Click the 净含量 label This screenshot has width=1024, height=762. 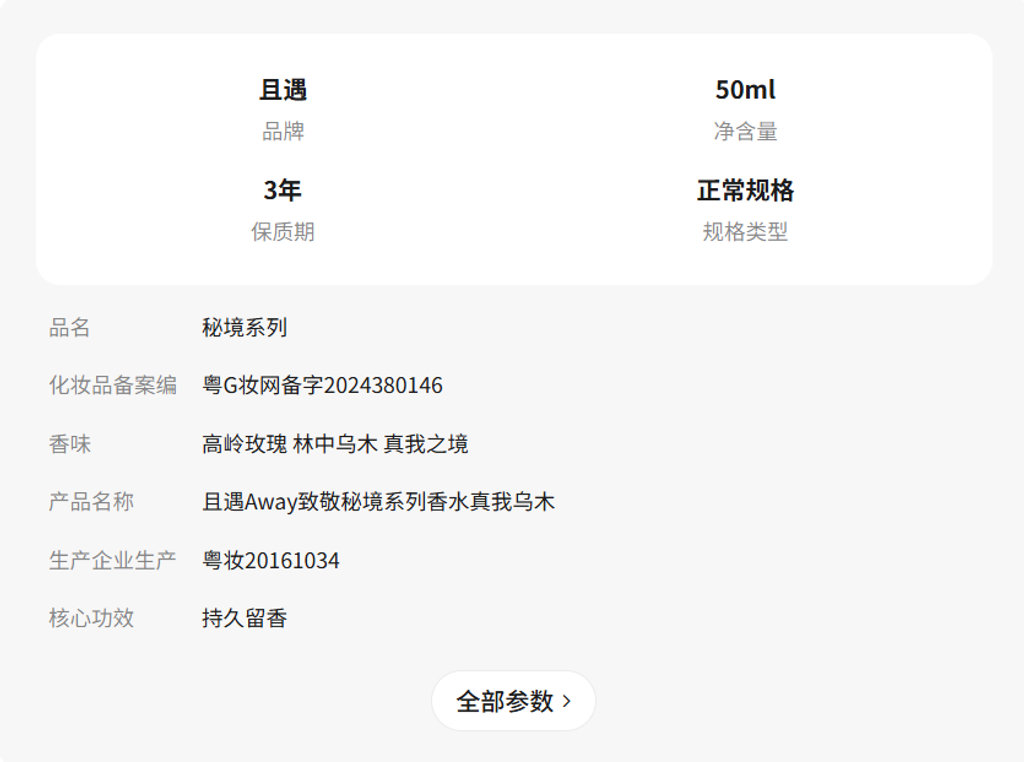click(x=745, y=131)
